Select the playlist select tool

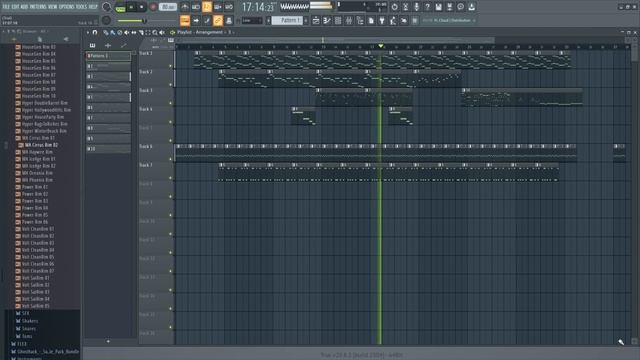[x=148, y=32]
